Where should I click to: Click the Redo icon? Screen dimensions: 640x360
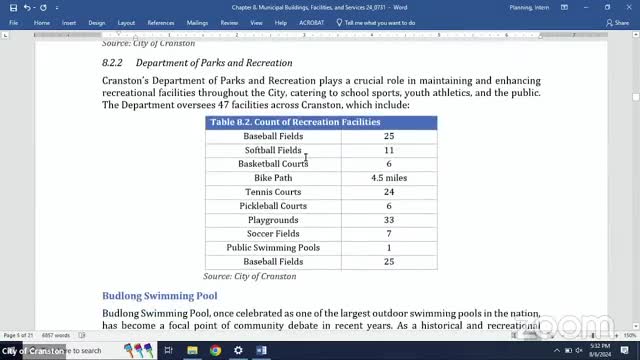click(43, 8)
